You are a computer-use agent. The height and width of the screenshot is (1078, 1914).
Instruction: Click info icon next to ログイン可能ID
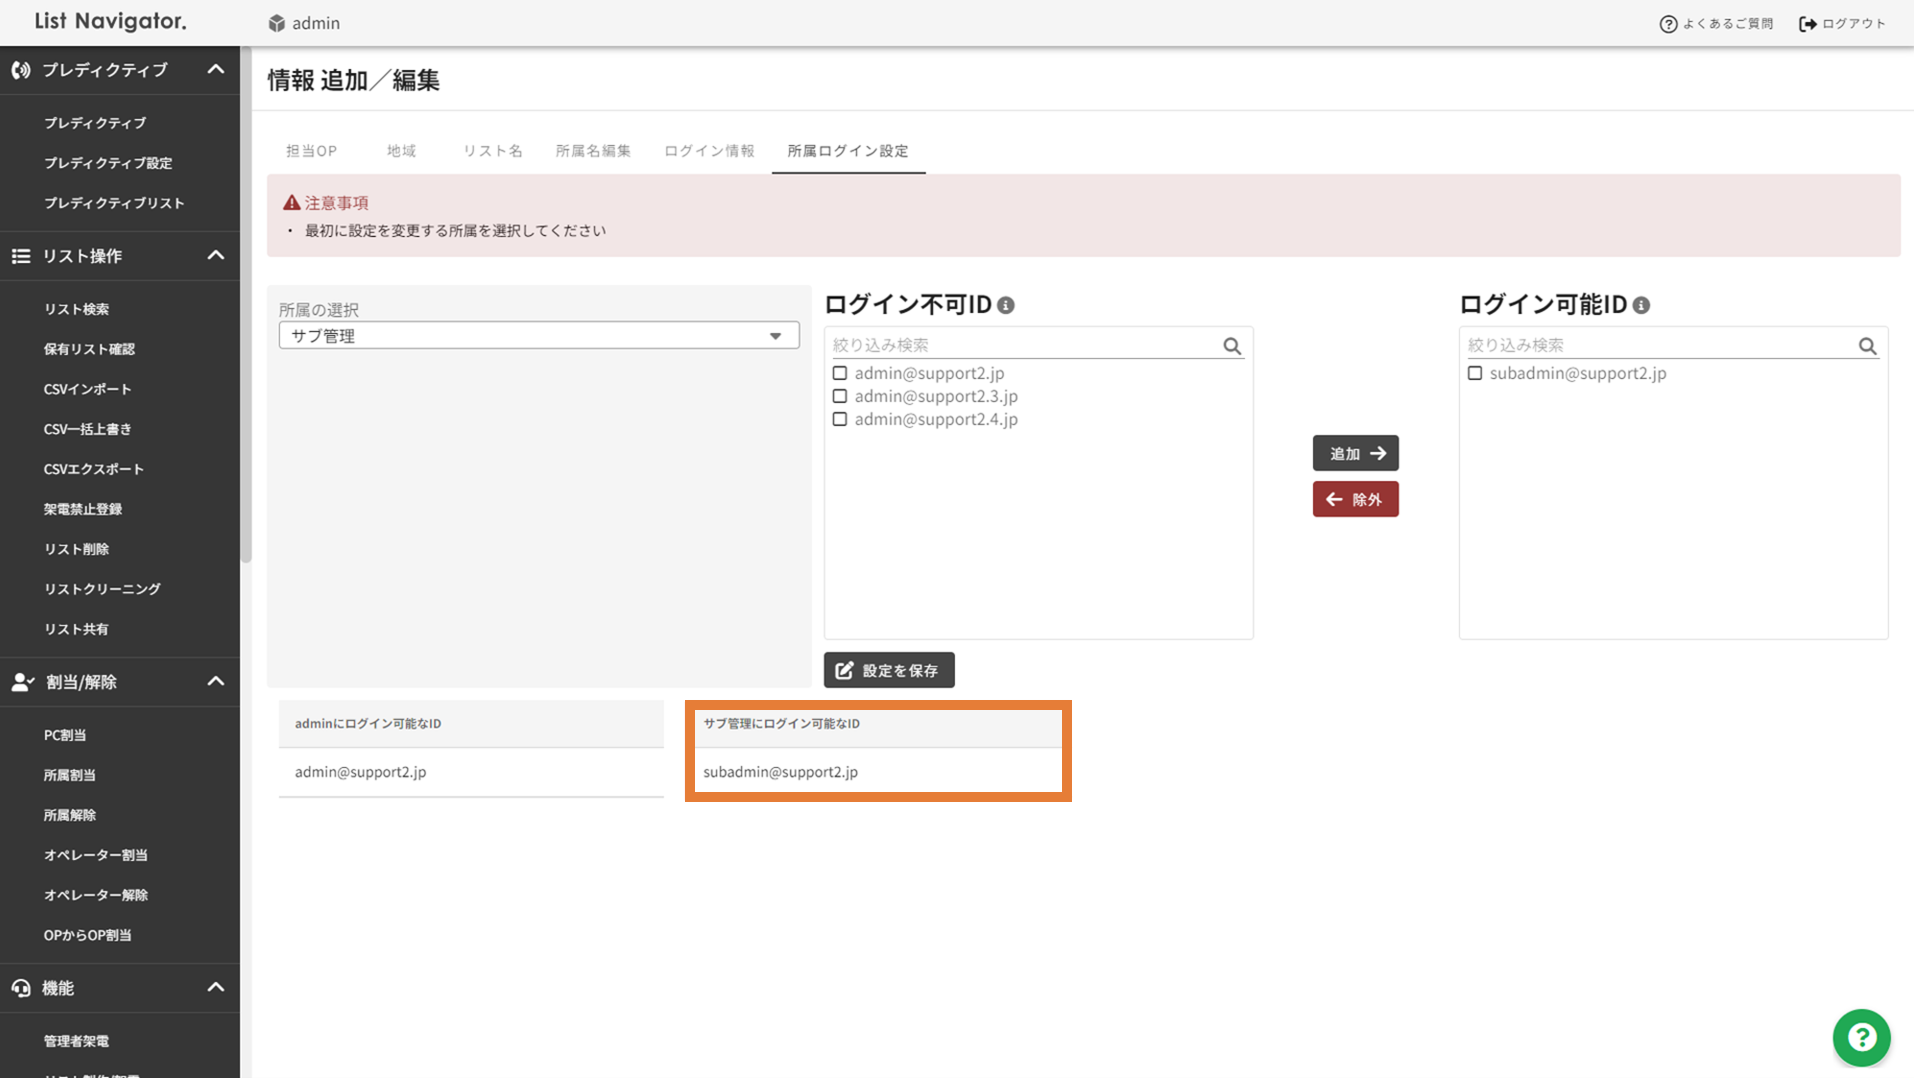point(1641,306)
